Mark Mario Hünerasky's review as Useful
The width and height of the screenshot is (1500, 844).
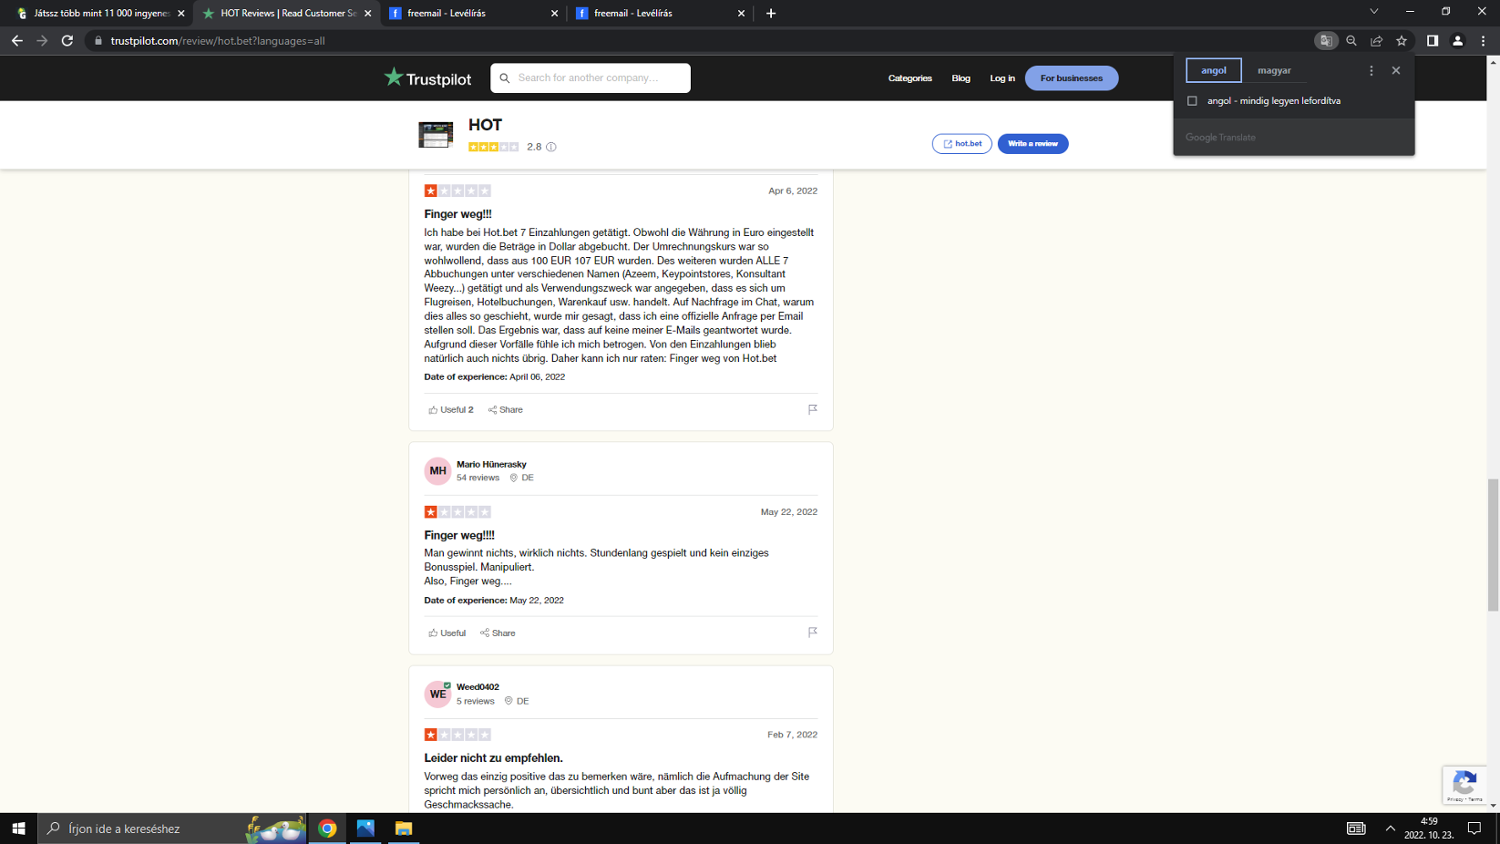coord(447,633)
